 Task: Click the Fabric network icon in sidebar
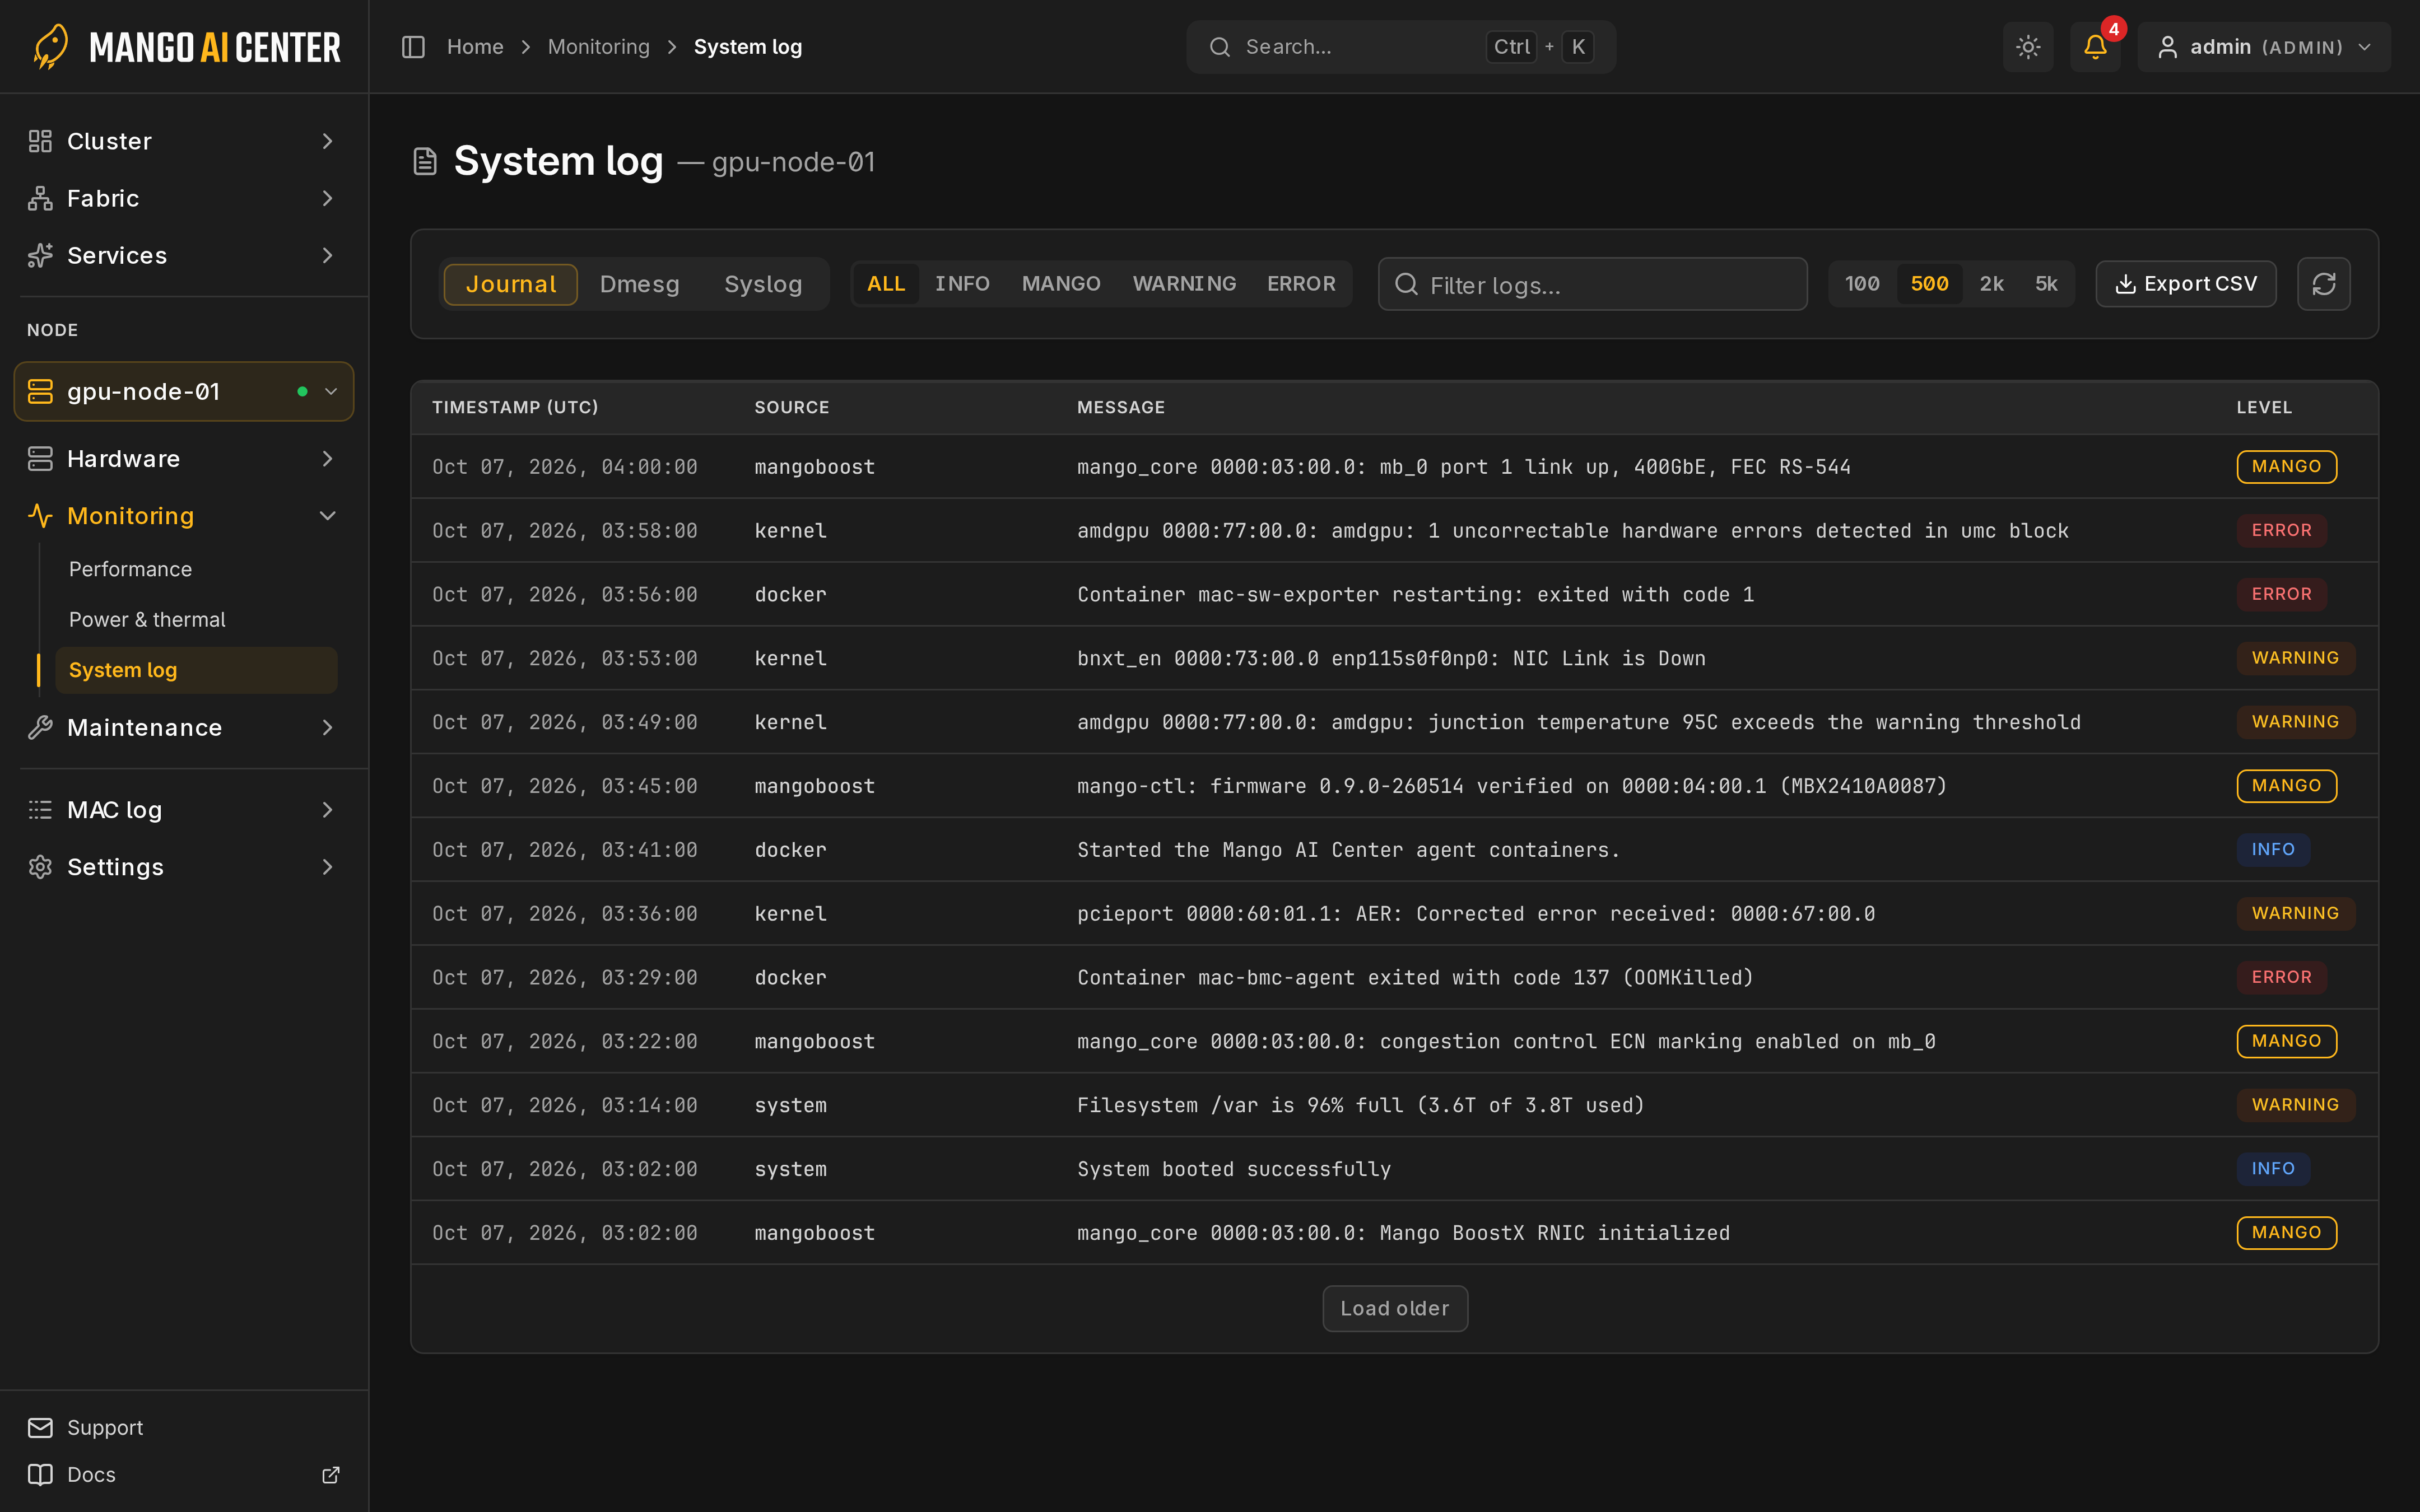tap(40, 198)
